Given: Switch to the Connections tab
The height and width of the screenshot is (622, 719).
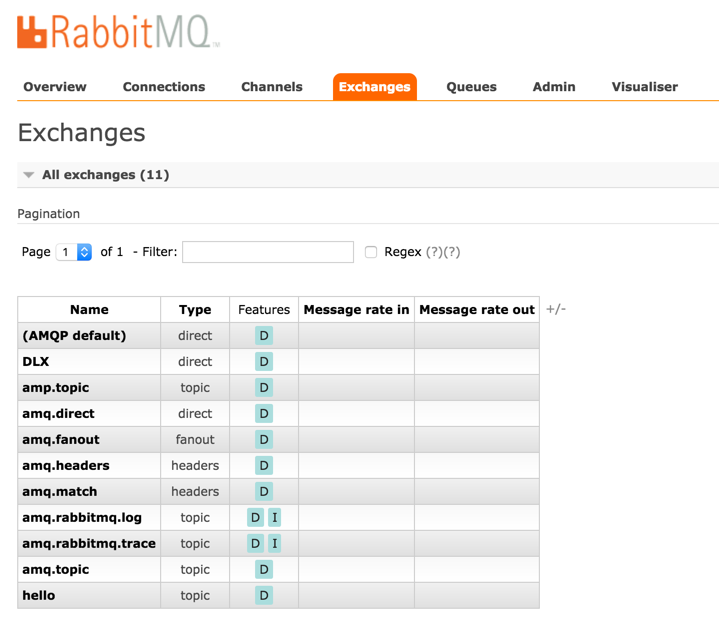Looking at the screenshot, I should pyautogui.click(x=164, y=87).
